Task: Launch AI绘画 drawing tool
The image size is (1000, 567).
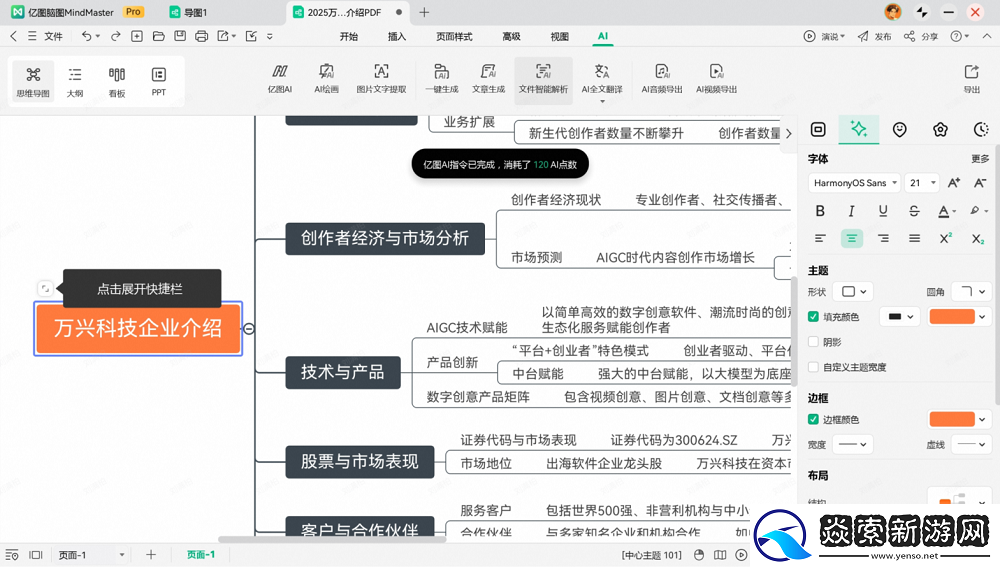Action: coord(327,80)
